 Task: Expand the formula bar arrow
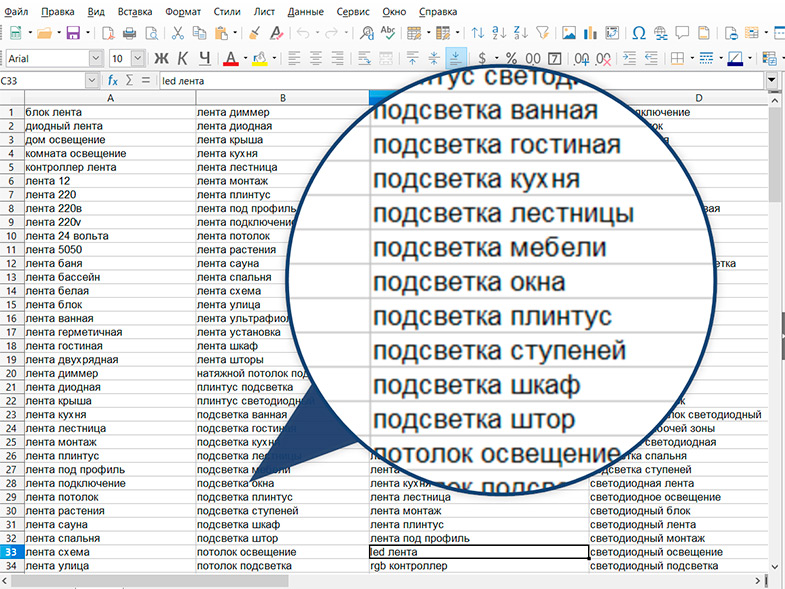point(771,80)
